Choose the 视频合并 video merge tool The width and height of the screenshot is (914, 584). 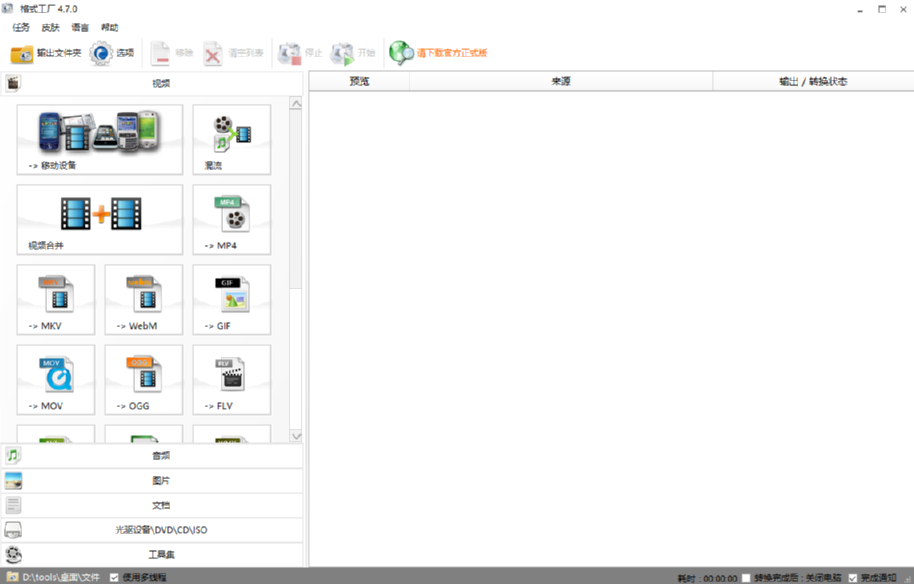click(x=100, y=220)
